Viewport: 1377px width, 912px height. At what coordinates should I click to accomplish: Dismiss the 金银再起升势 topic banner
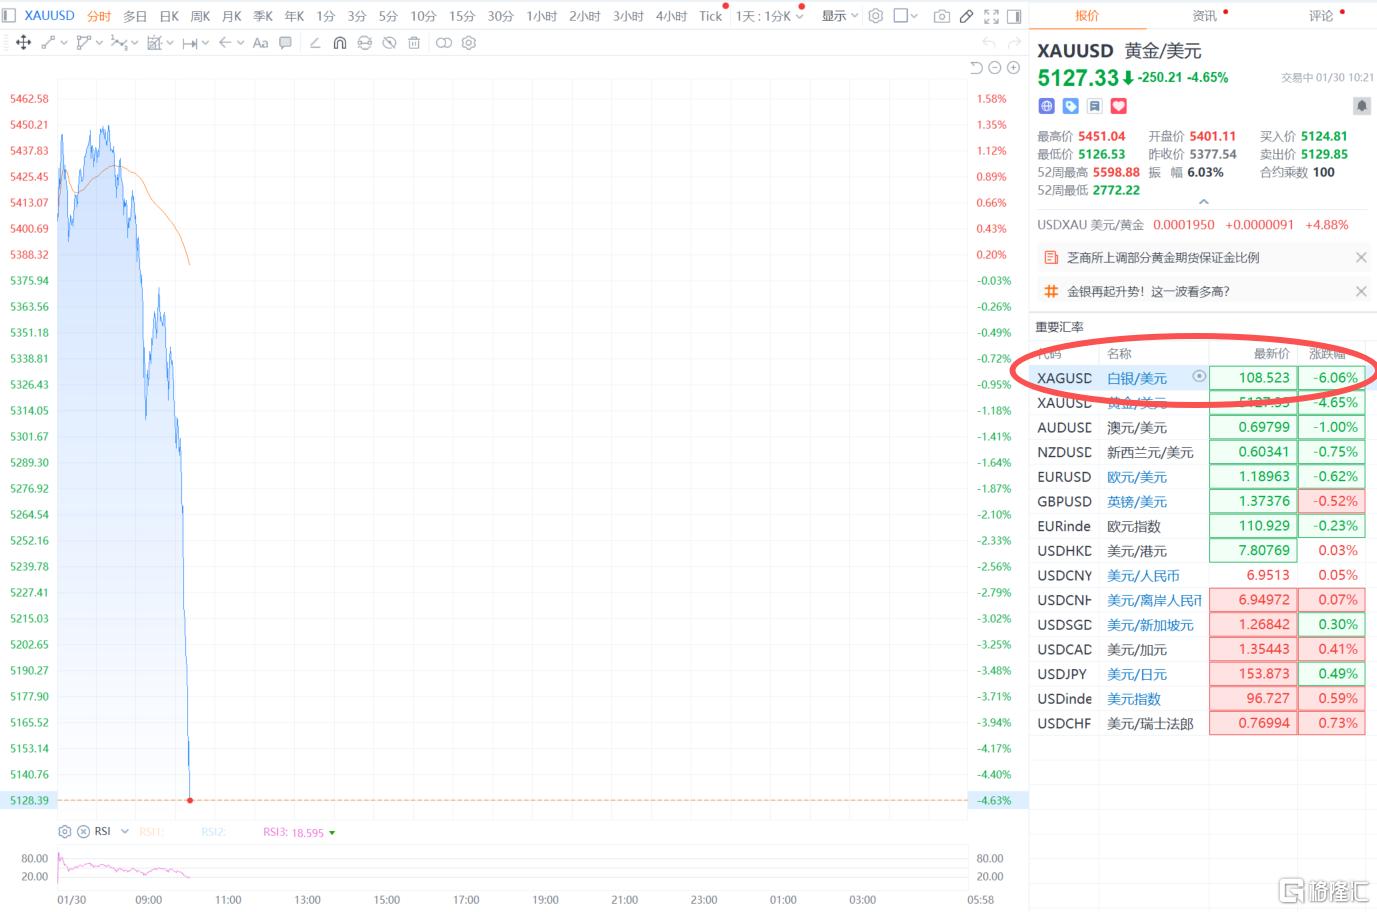pos(1361,291)
